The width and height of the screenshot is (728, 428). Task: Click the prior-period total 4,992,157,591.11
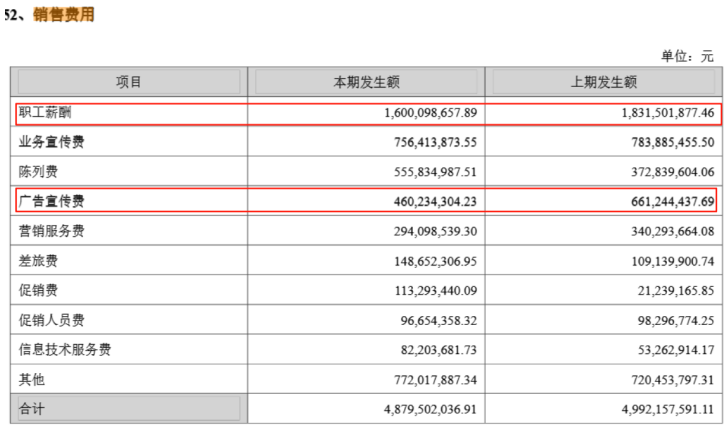(652, 409)
